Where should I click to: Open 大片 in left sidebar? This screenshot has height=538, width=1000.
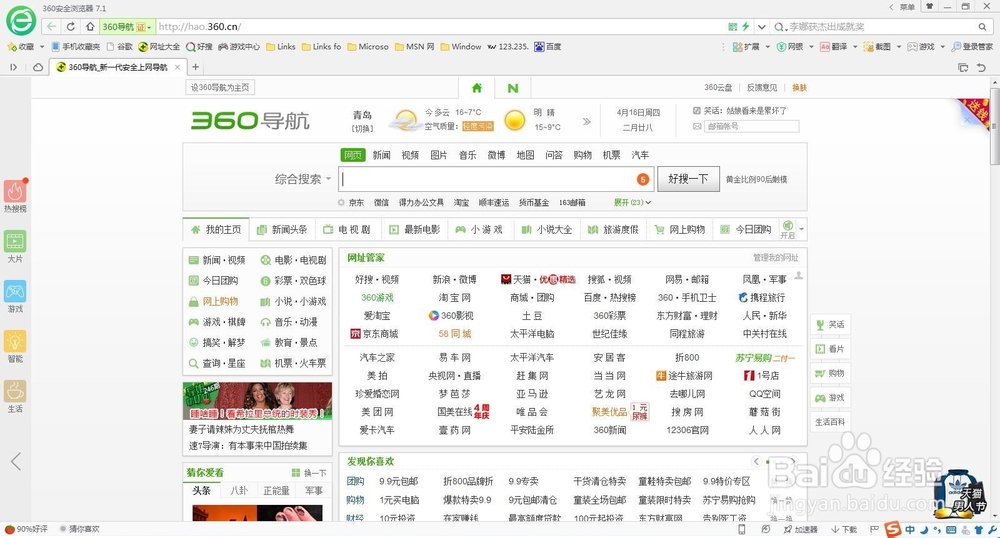point(15,246)
